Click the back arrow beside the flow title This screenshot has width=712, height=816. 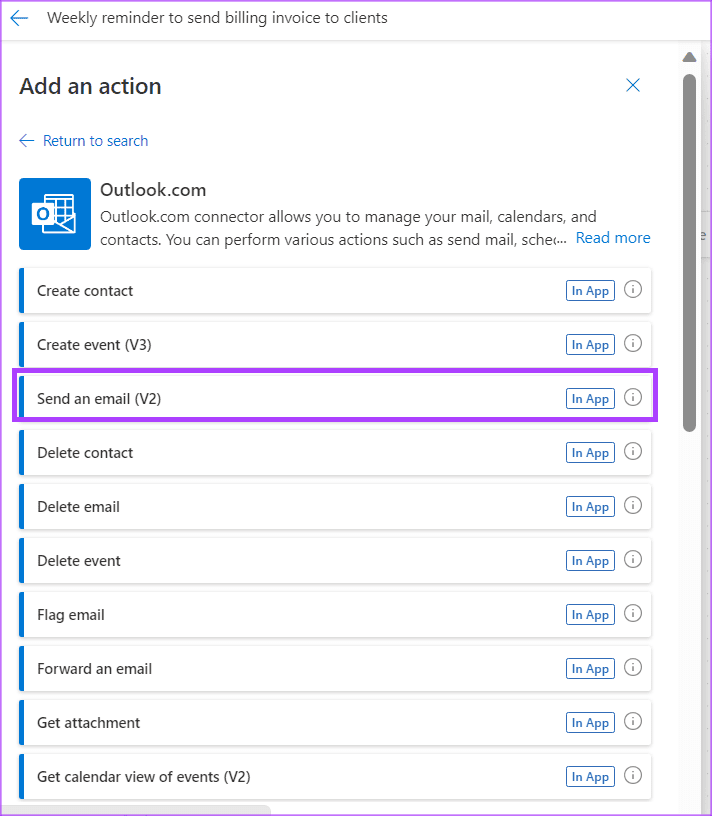[19, 18]
